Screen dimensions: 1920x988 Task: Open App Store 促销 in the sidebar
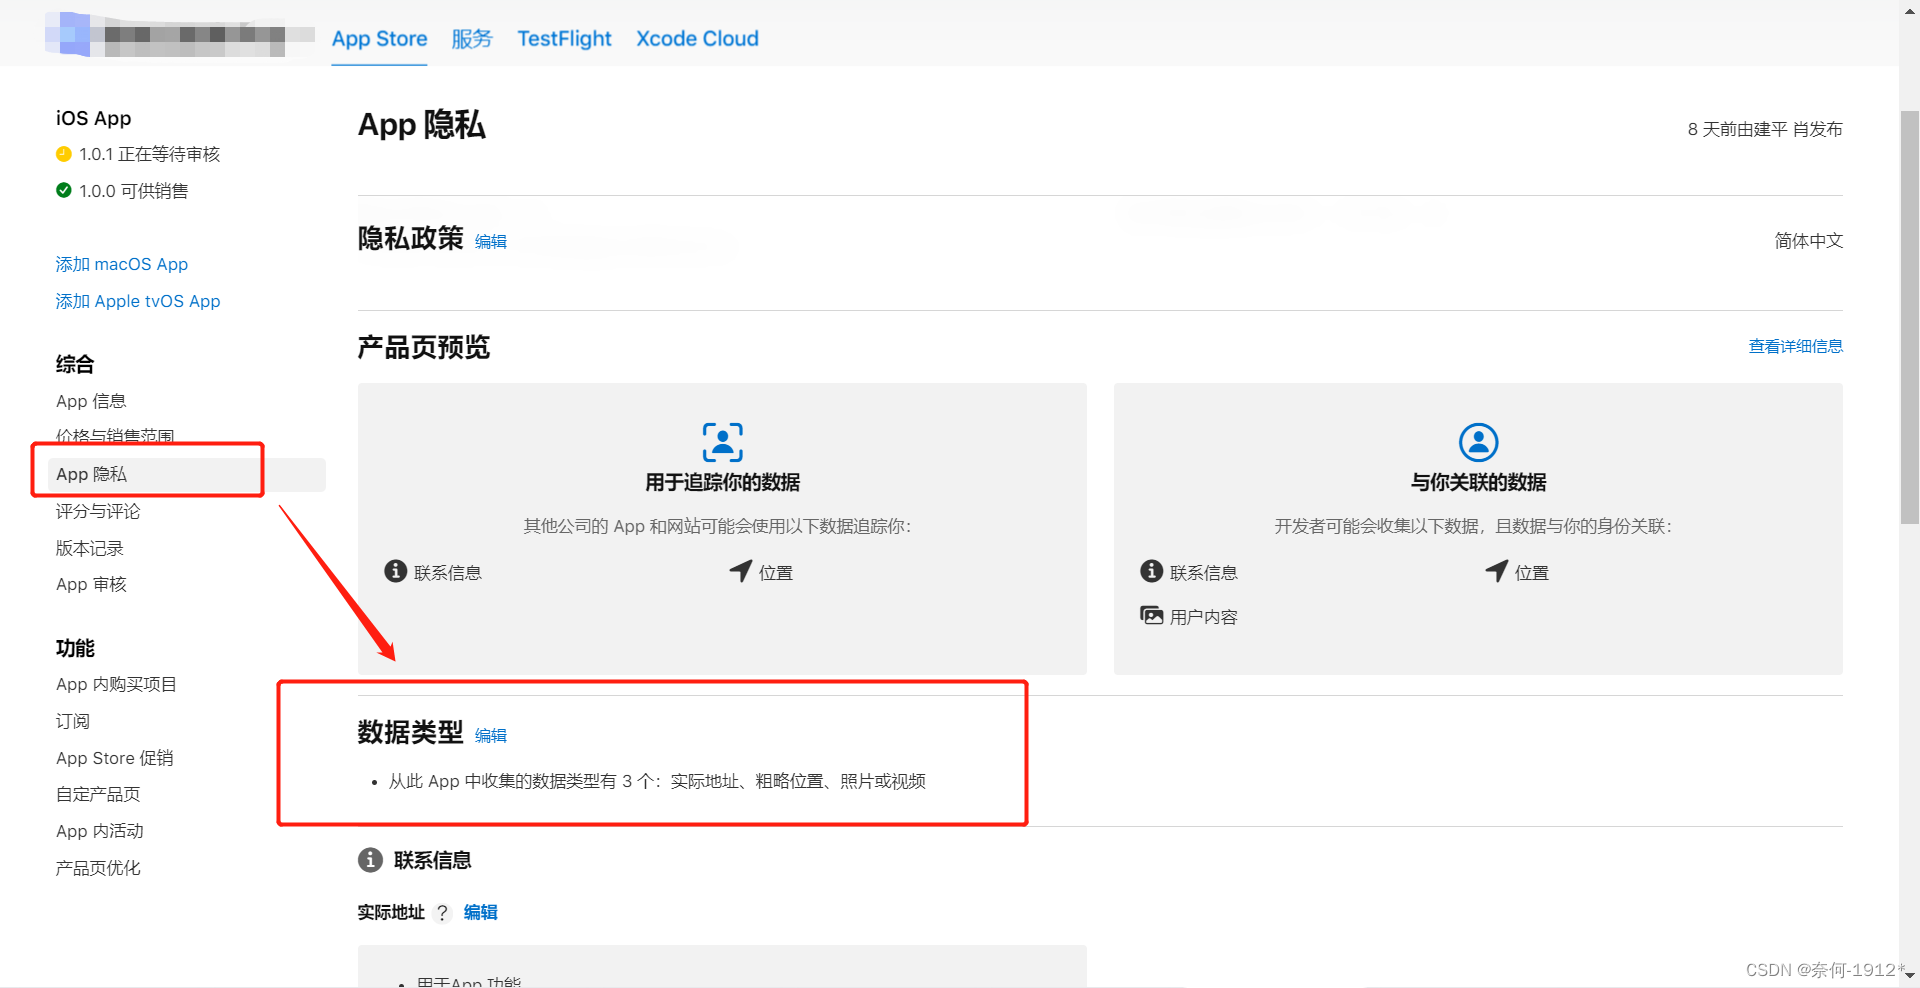coord(115,758)
